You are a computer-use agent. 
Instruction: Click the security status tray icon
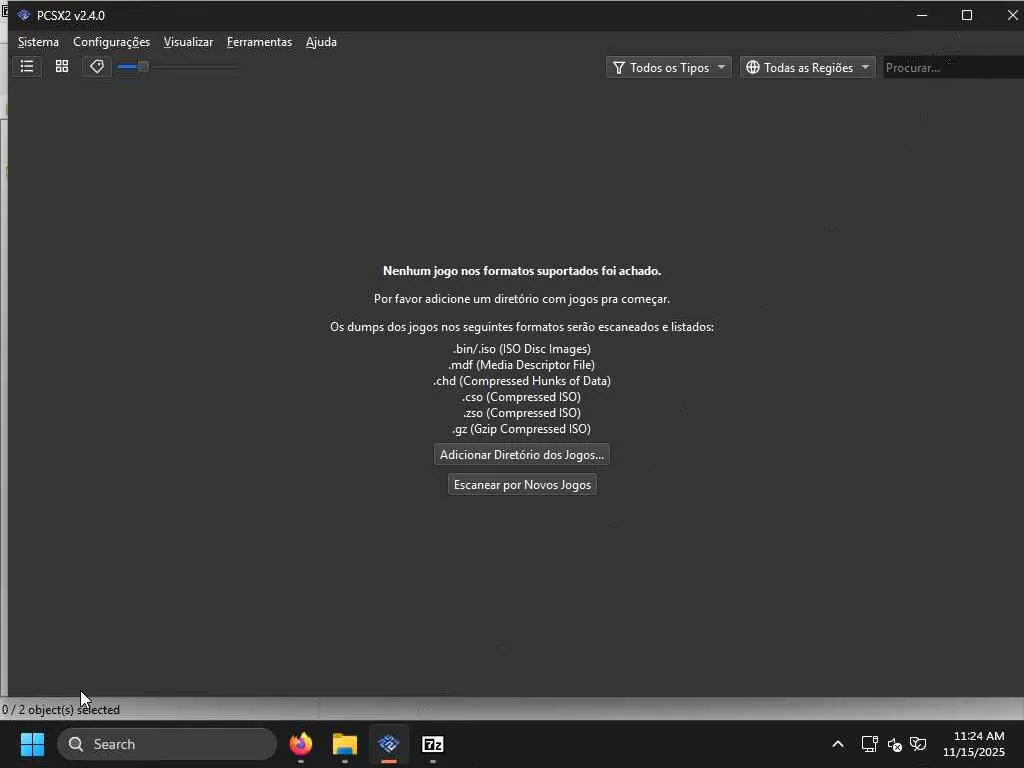pos(918,744)
